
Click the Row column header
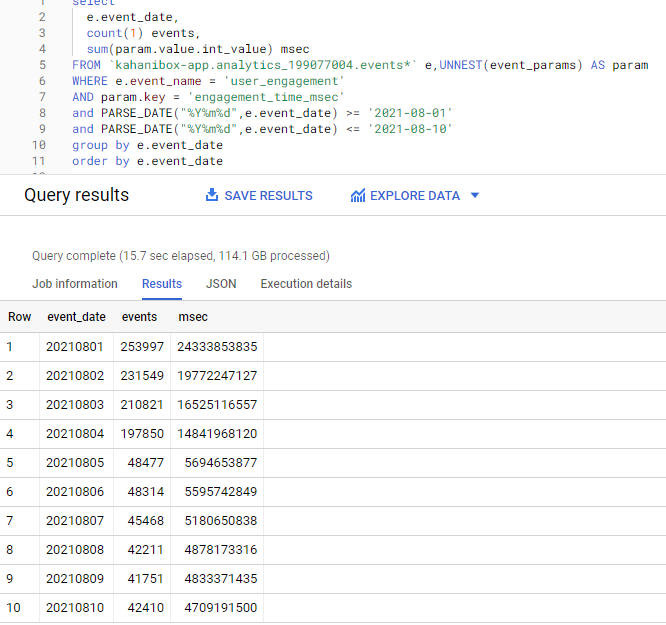tap(20, 317)
